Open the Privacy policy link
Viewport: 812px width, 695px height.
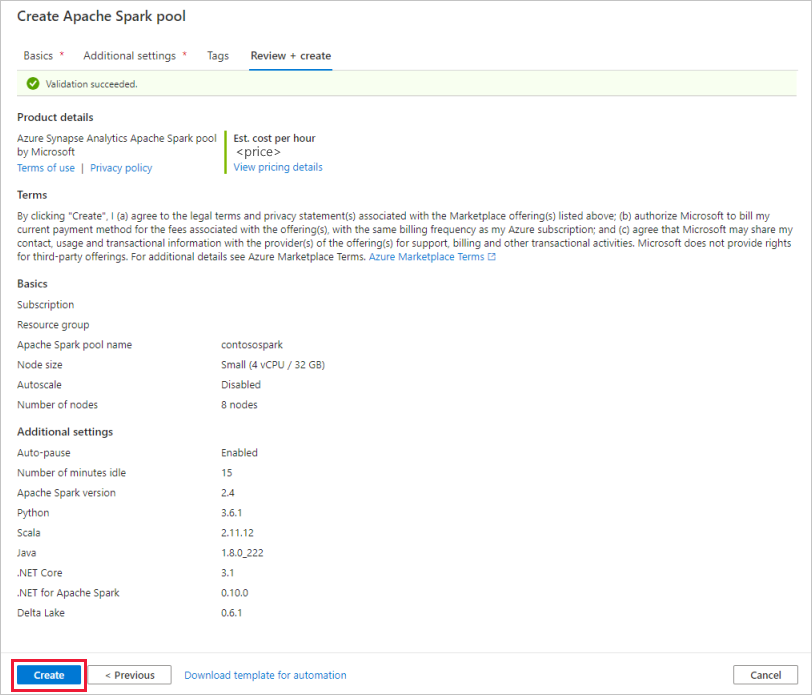coord(120,167)
